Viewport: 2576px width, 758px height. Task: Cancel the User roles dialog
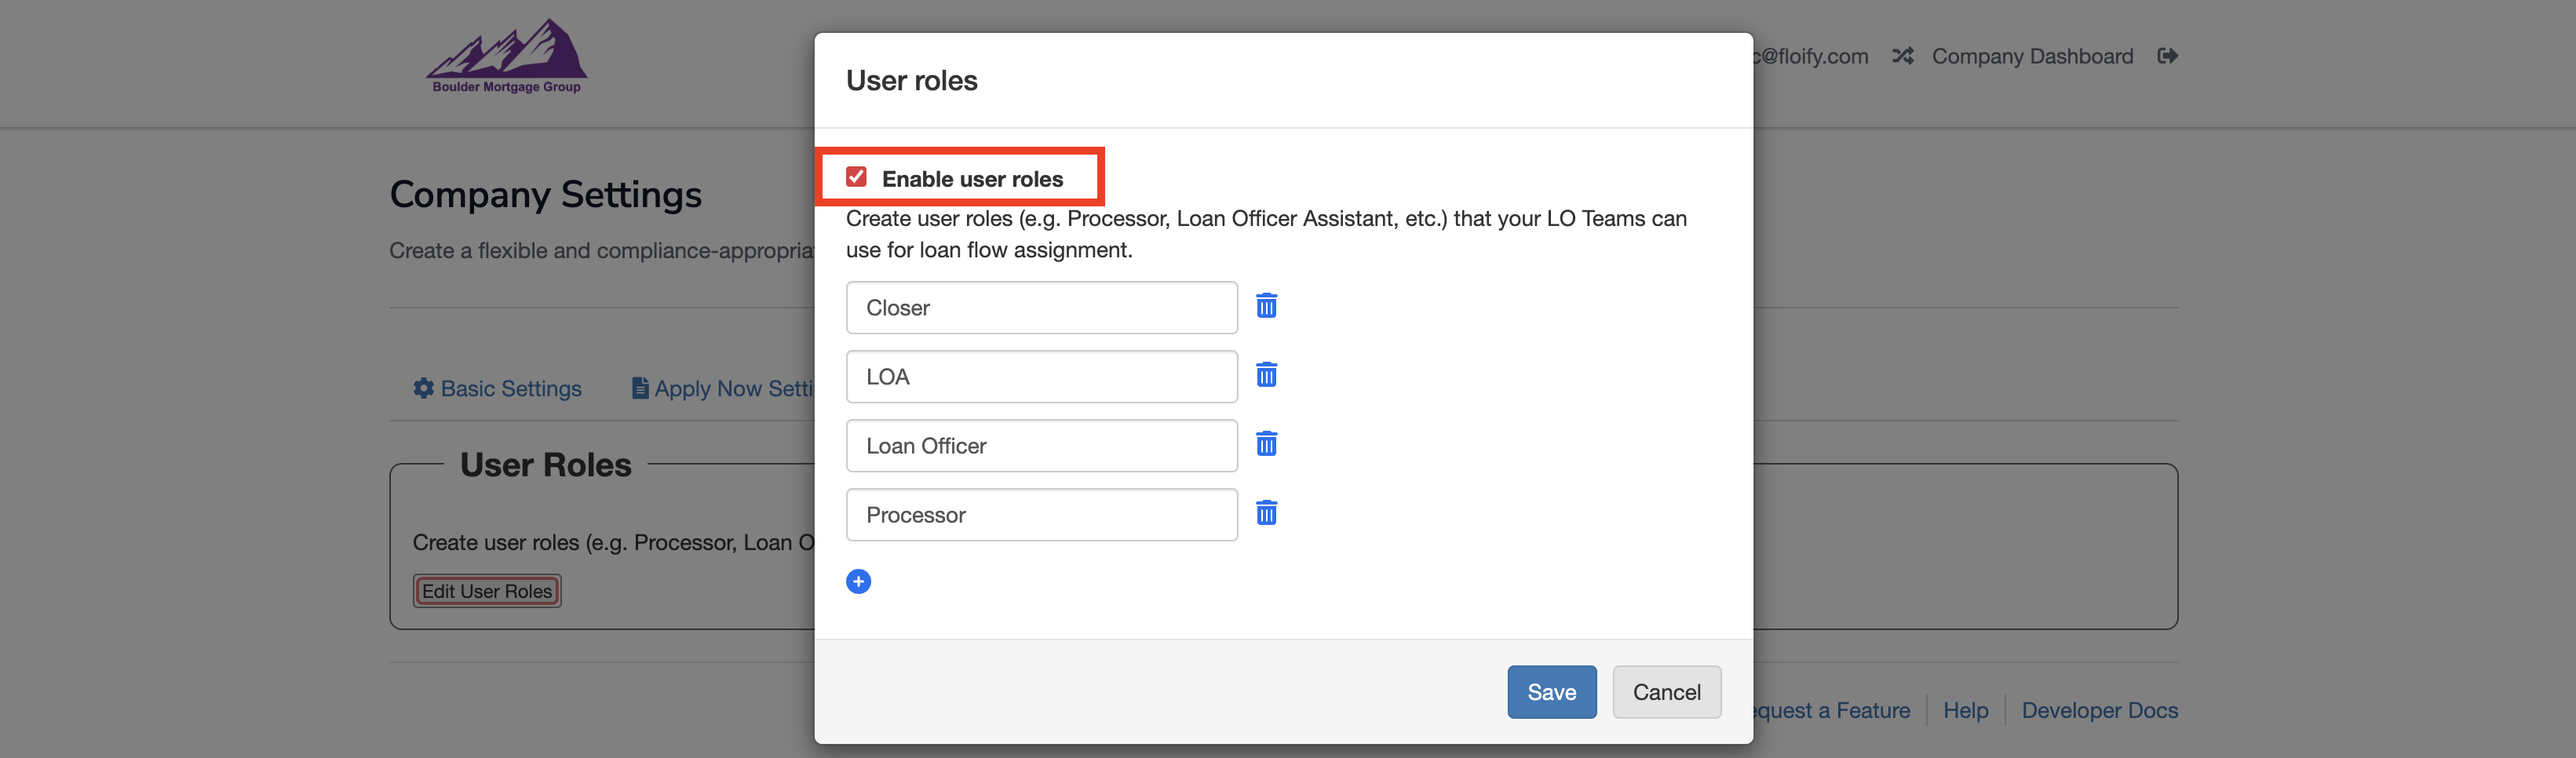[x=1666, y=692]
